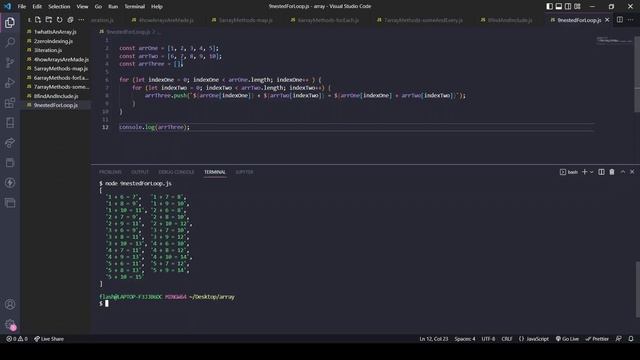
Task: Collapse all folders in Explorer
Action: [70, 20]
